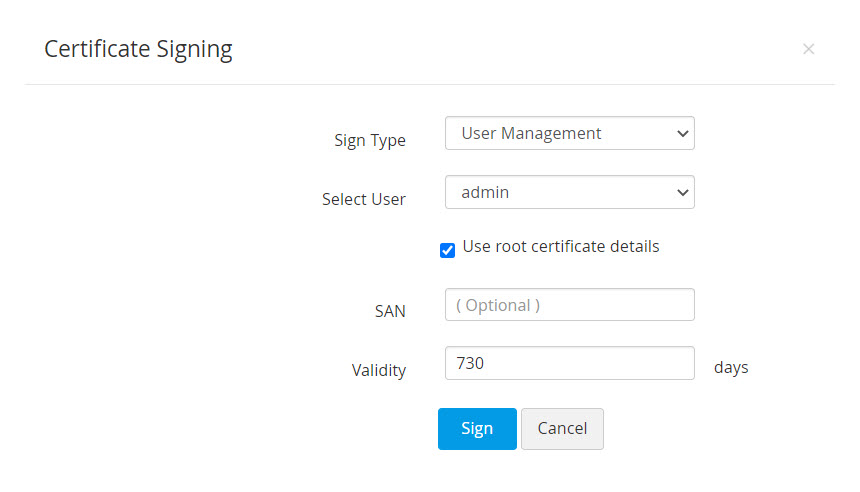Click the 'Select User' field label
Image resolution: width=860 pixels, height=492 pixels.
coord(363,199)
